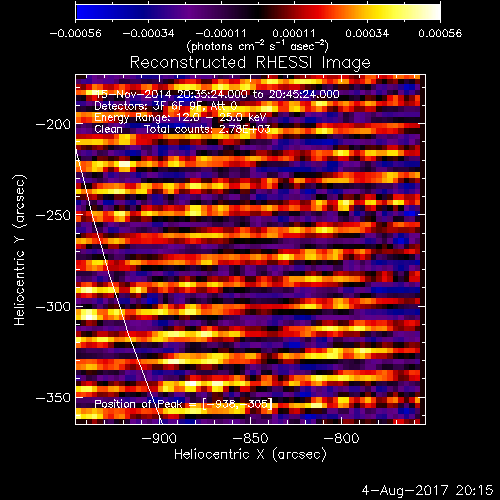Click the -850 x-axis tick label
The width and height of the screenshot is (500, 500).
coord(250,438)
